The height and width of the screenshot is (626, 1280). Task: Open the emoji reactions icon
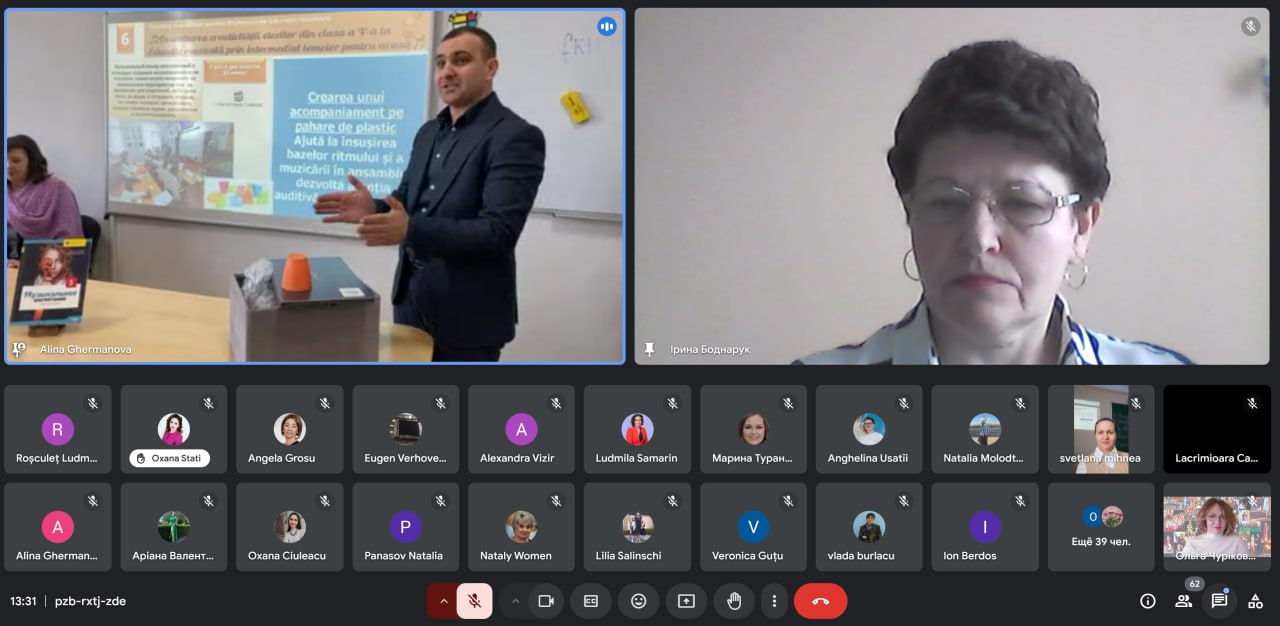coord(638,601)
